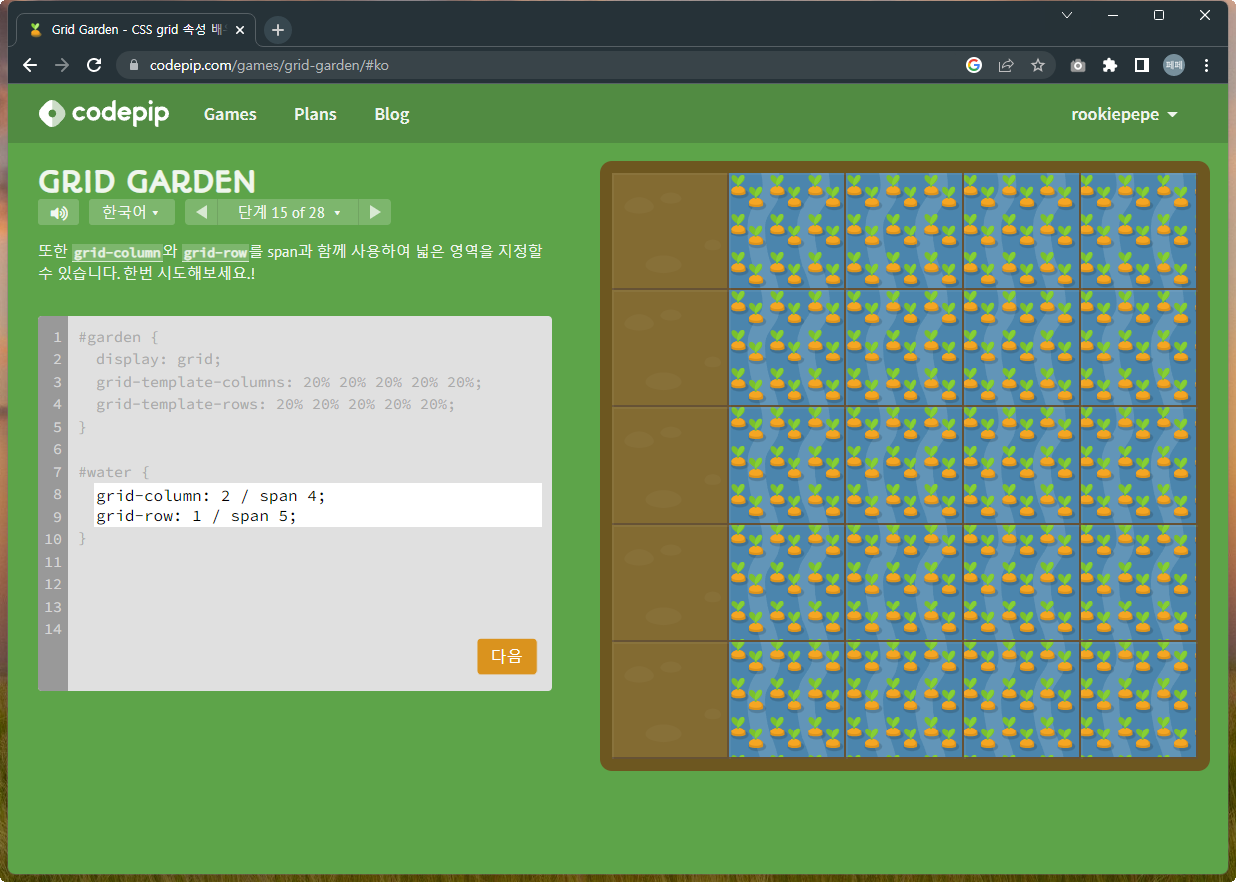Open a new browser tab
1236x882 pixels.
click(278, 30)
